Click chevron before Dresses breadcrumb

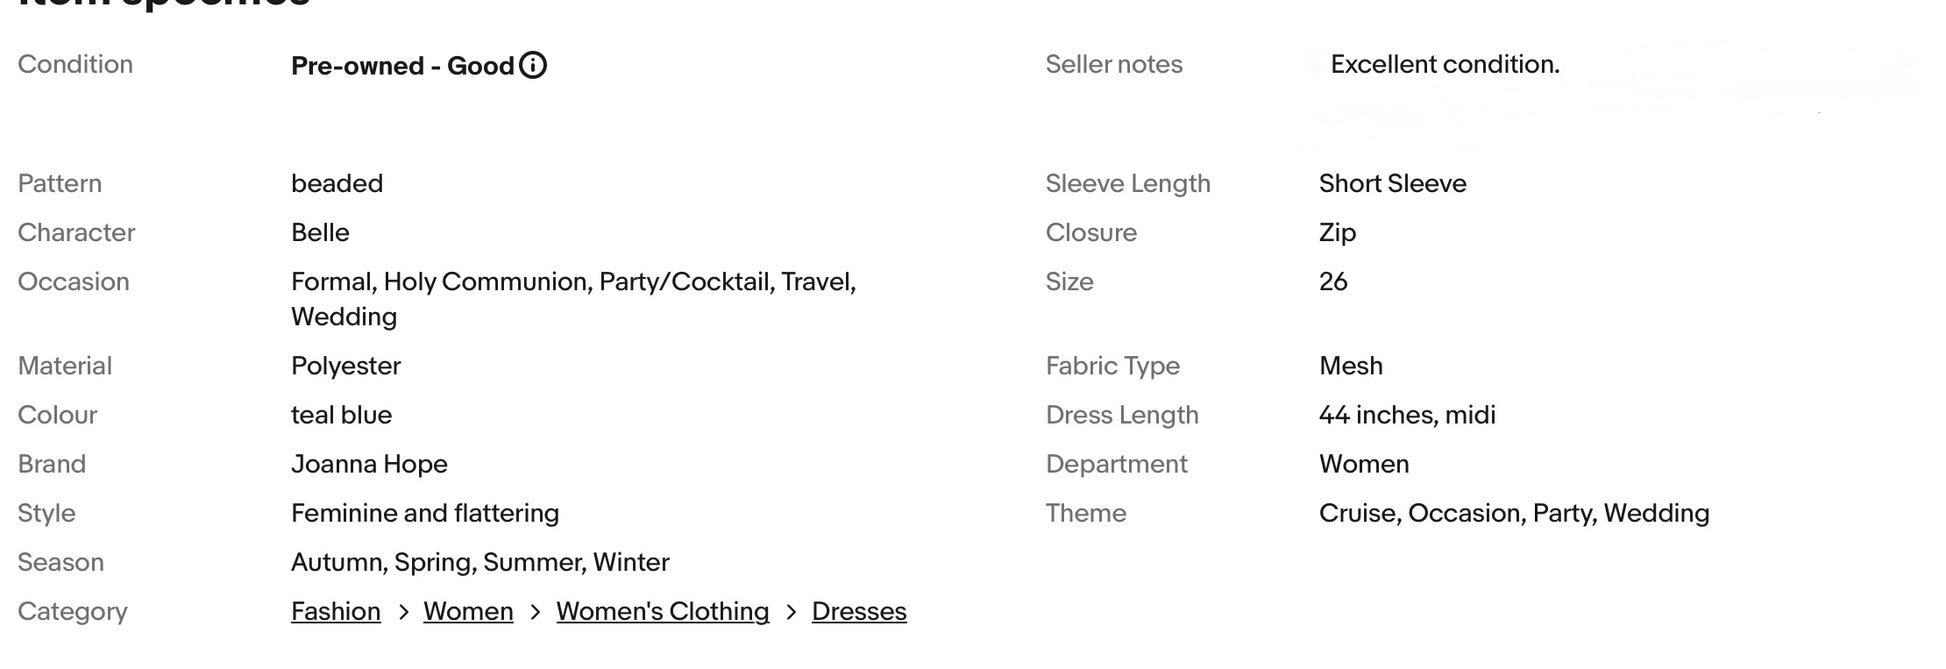coord(791,612)
